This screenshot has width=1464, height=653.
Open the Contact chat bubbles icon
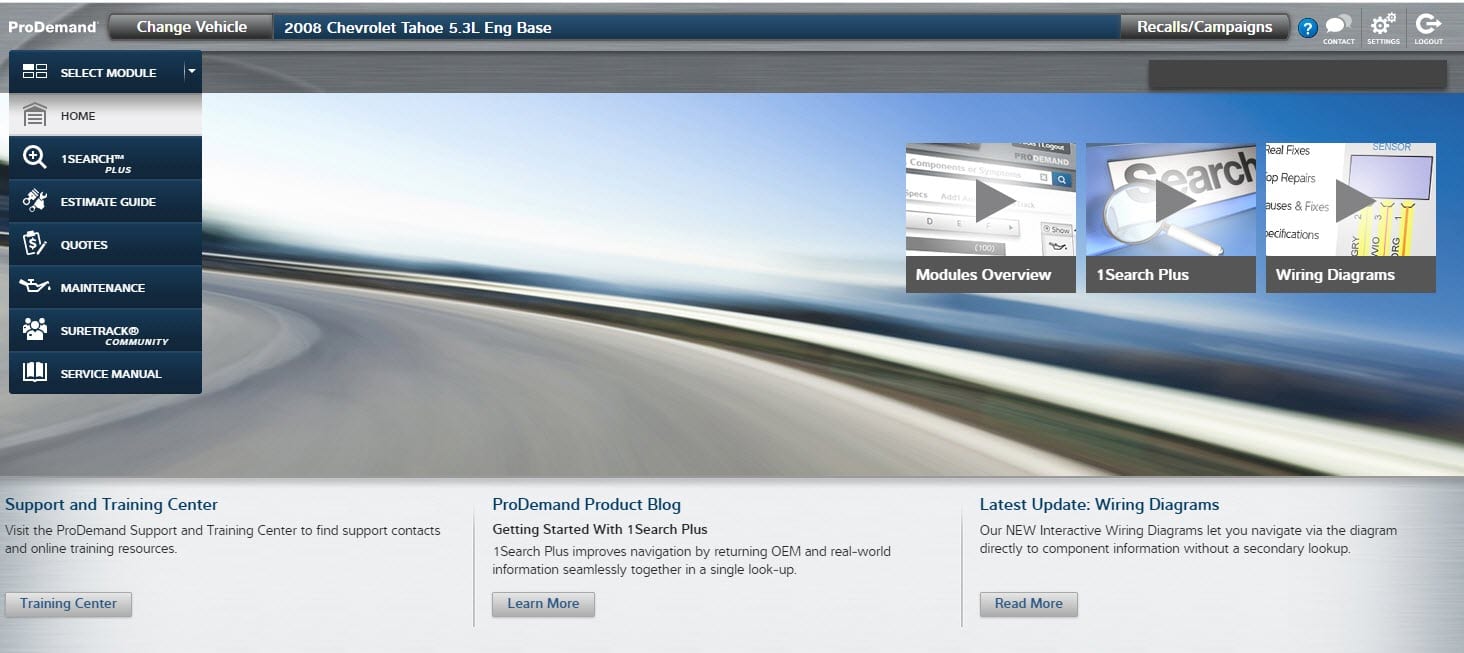click(1338, 26)
